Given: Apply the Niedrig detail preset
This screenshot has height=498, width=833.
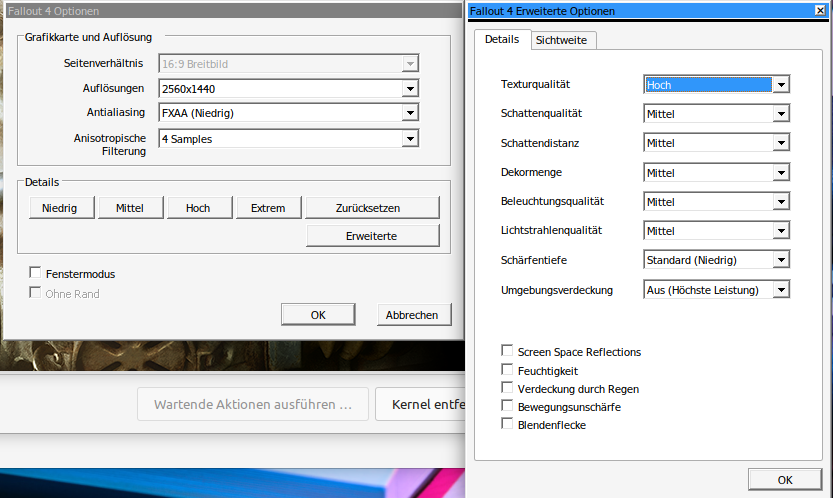Looking at the screenshot, I should coord(62,208).
